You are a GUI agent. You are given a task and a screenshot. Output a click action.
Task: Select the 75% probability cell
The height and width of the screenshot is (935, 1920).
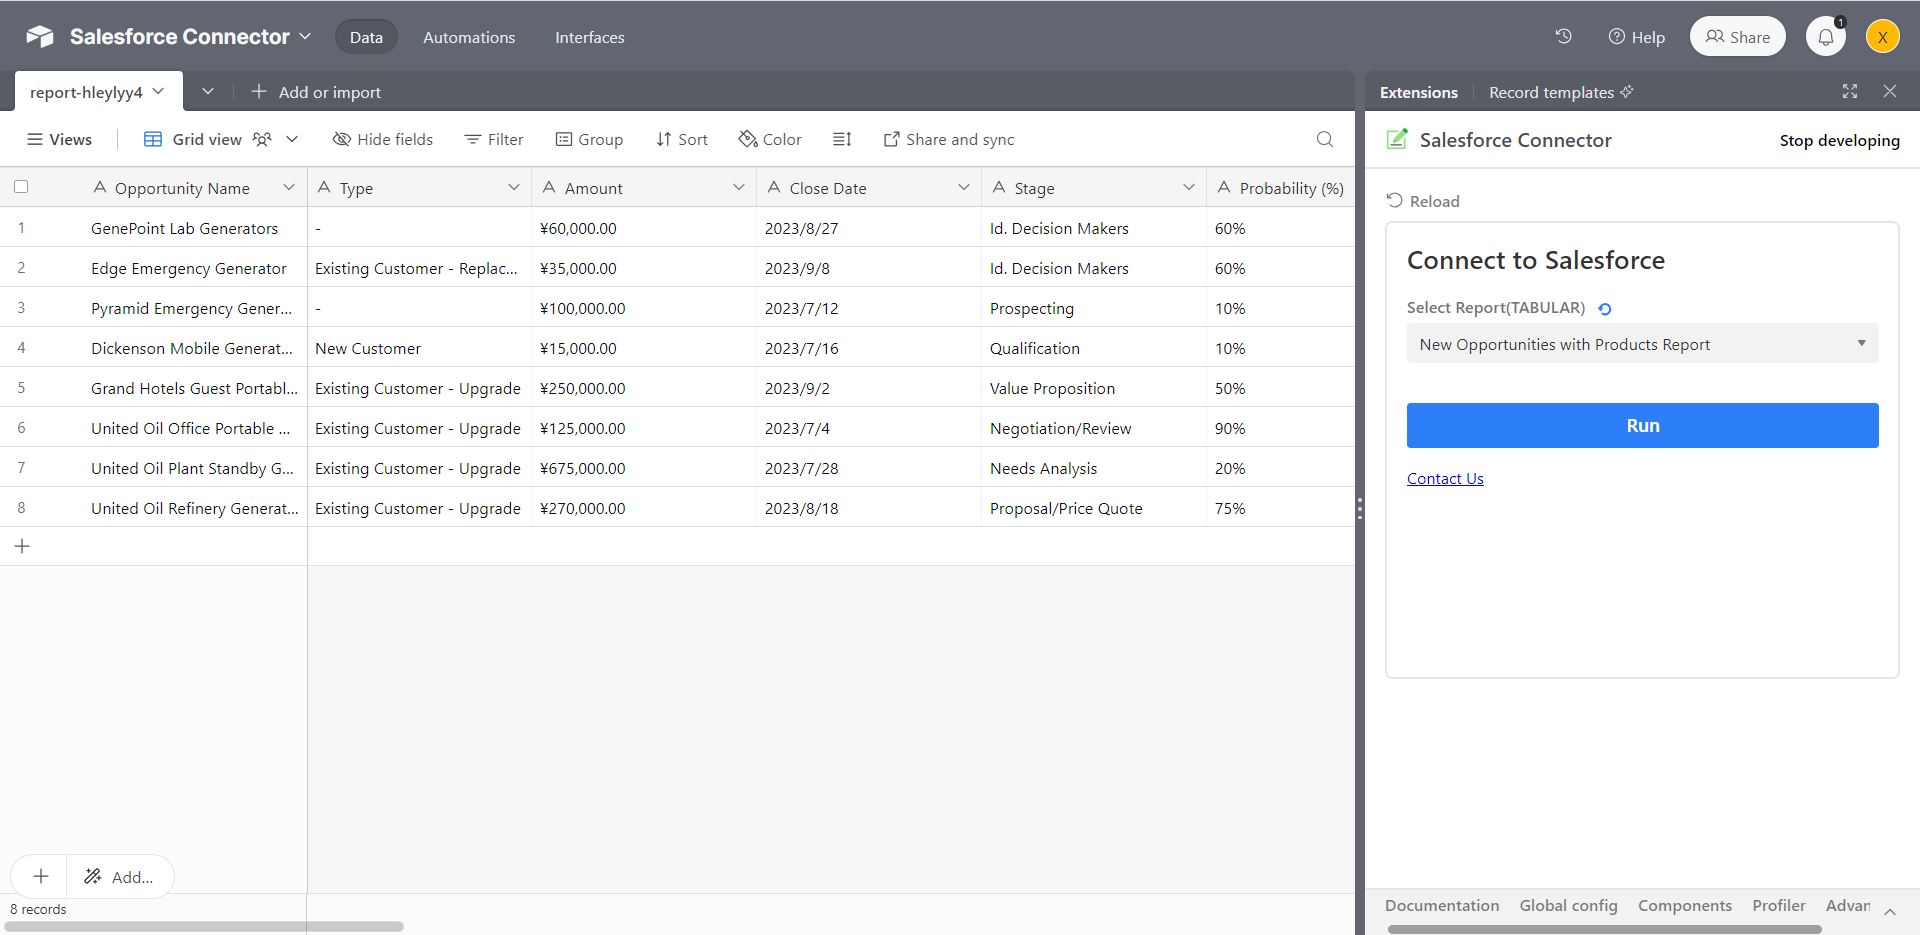(1281, 508)
